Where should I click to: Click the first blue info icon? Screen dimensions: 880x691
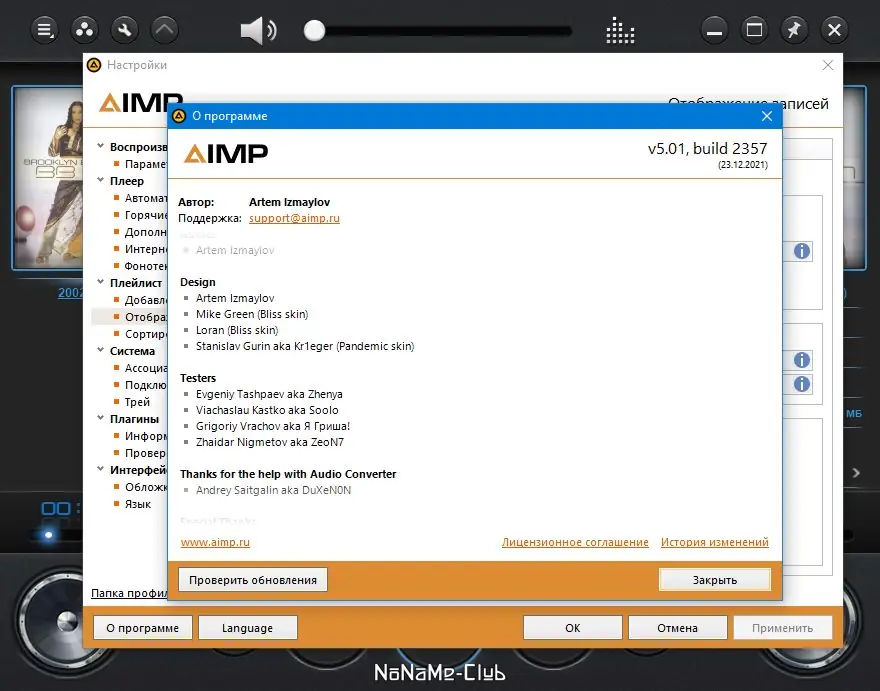point(801,251)
